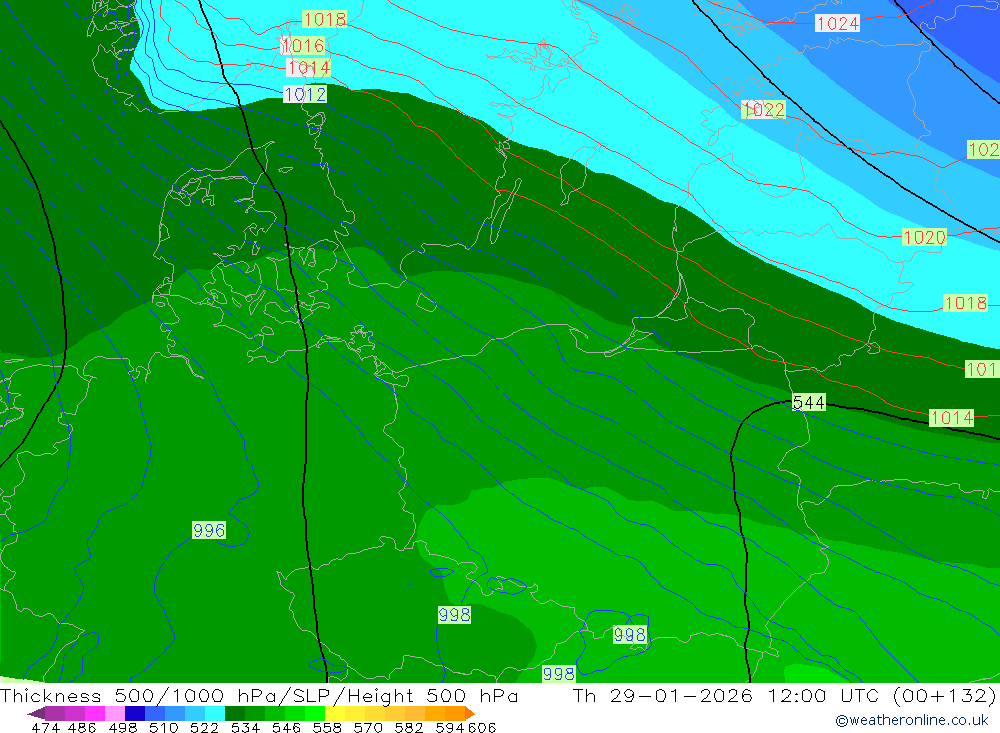This screenshot has height=733, width=1000.
Task: Click the legend value 510
Action: tap(163, 727)
